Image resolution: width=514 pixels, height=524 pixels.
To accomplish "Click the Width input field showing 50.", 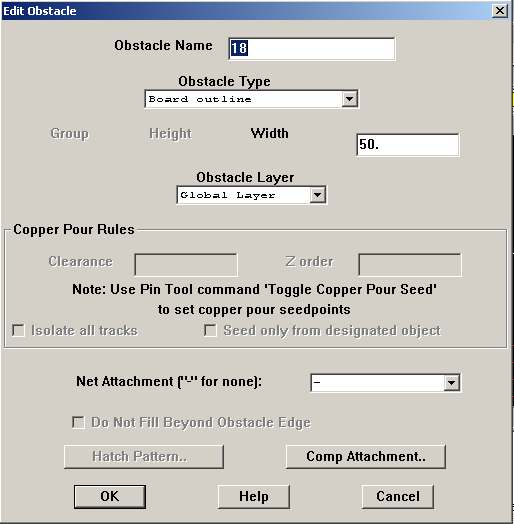I will [408, 145].
